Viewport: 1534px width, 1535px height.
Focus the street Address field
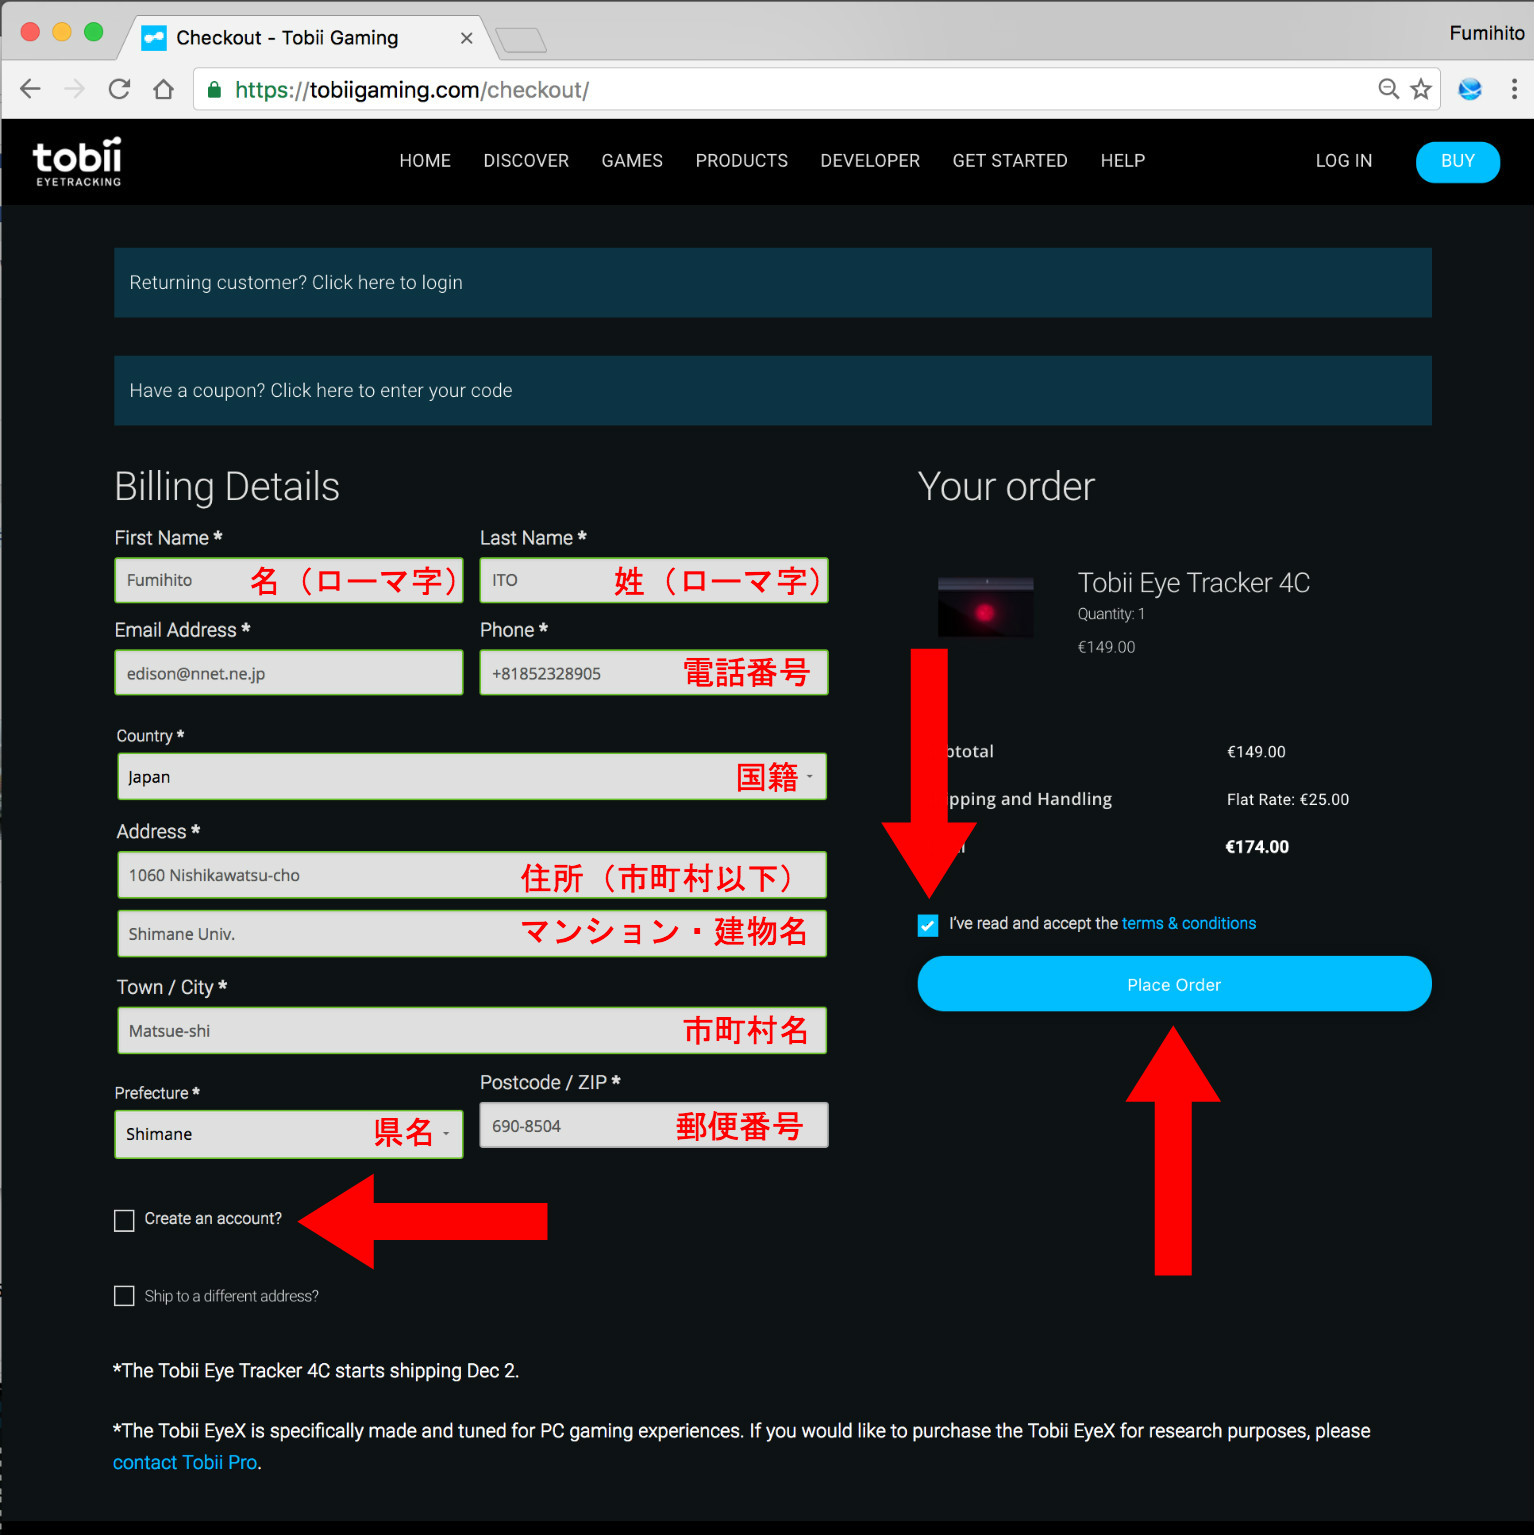coord(472,875)
